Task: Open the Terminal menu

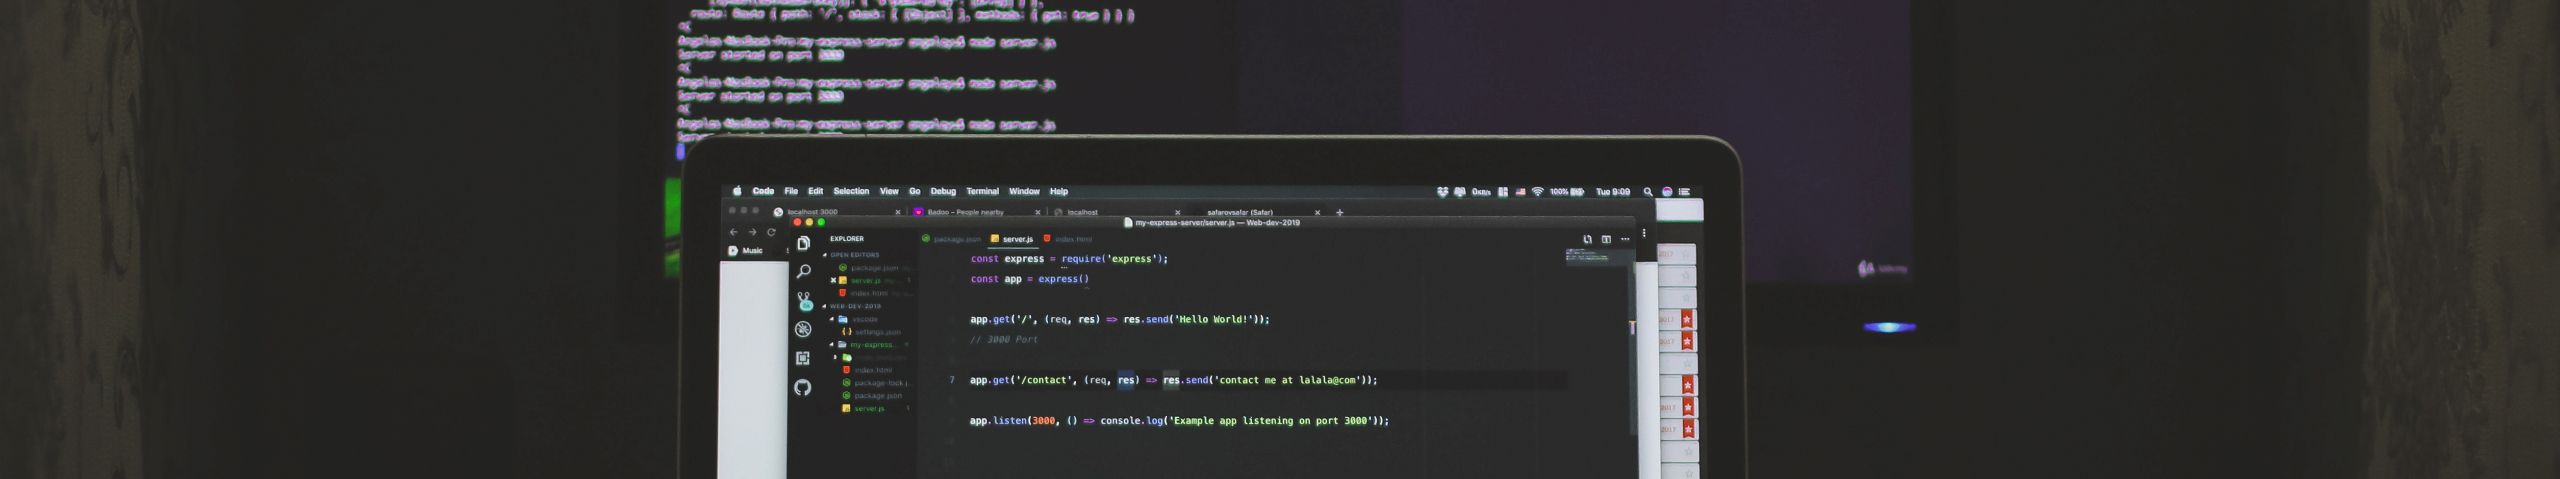Action: [x=982, y=191]
